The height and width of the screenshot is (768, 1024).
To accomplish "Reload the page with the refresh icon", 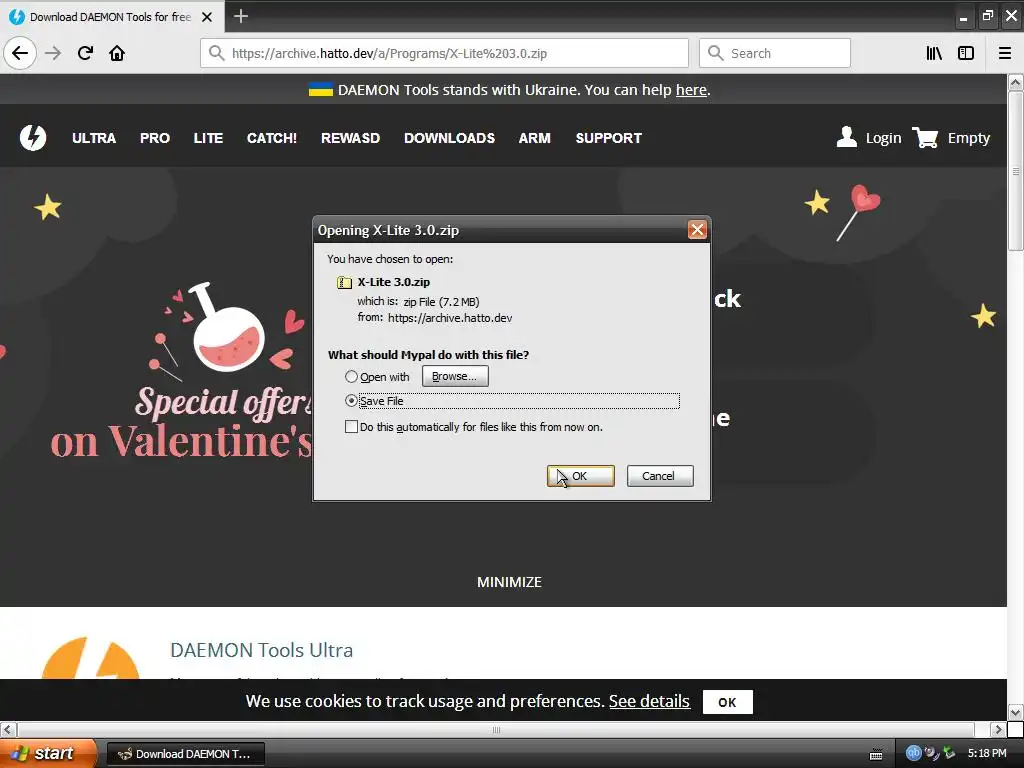I will pos(86,53).
